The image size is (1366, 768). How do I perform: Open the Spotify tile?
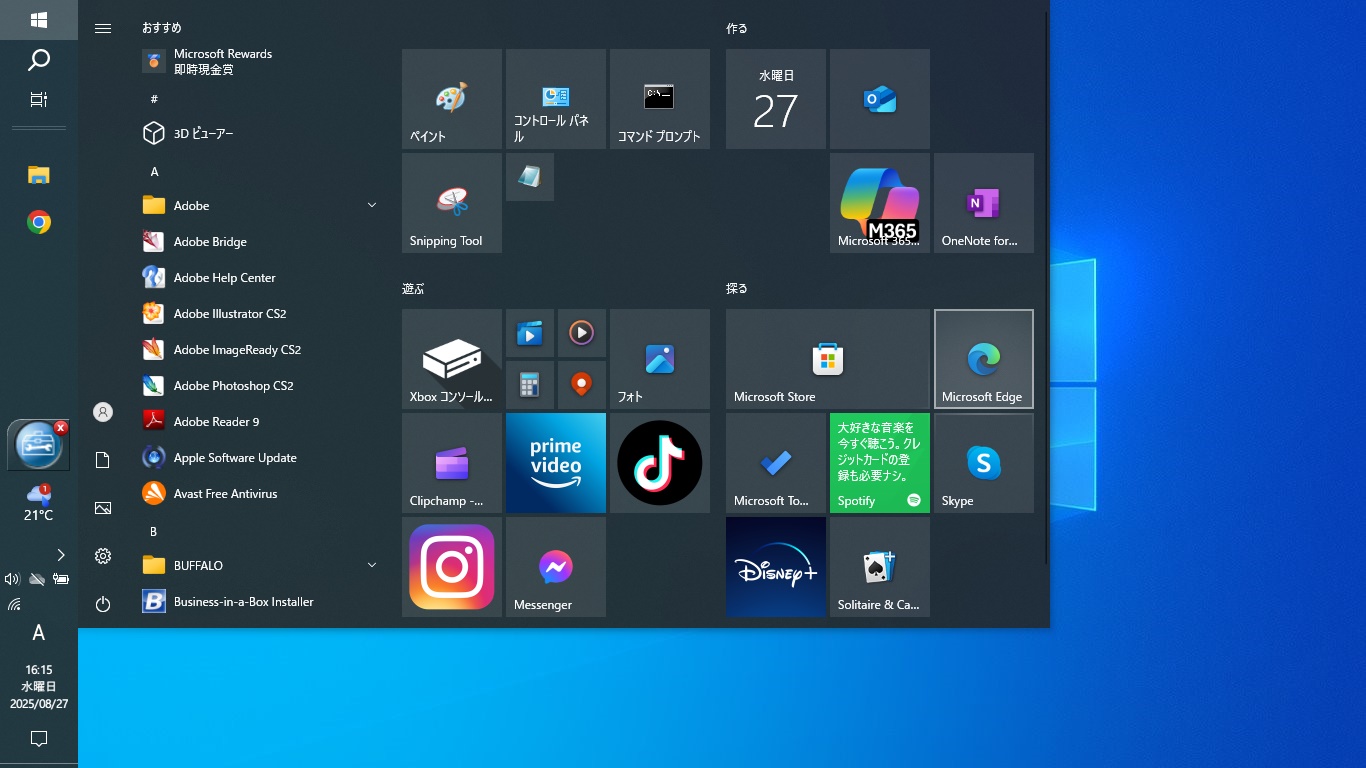pos(880,463)
